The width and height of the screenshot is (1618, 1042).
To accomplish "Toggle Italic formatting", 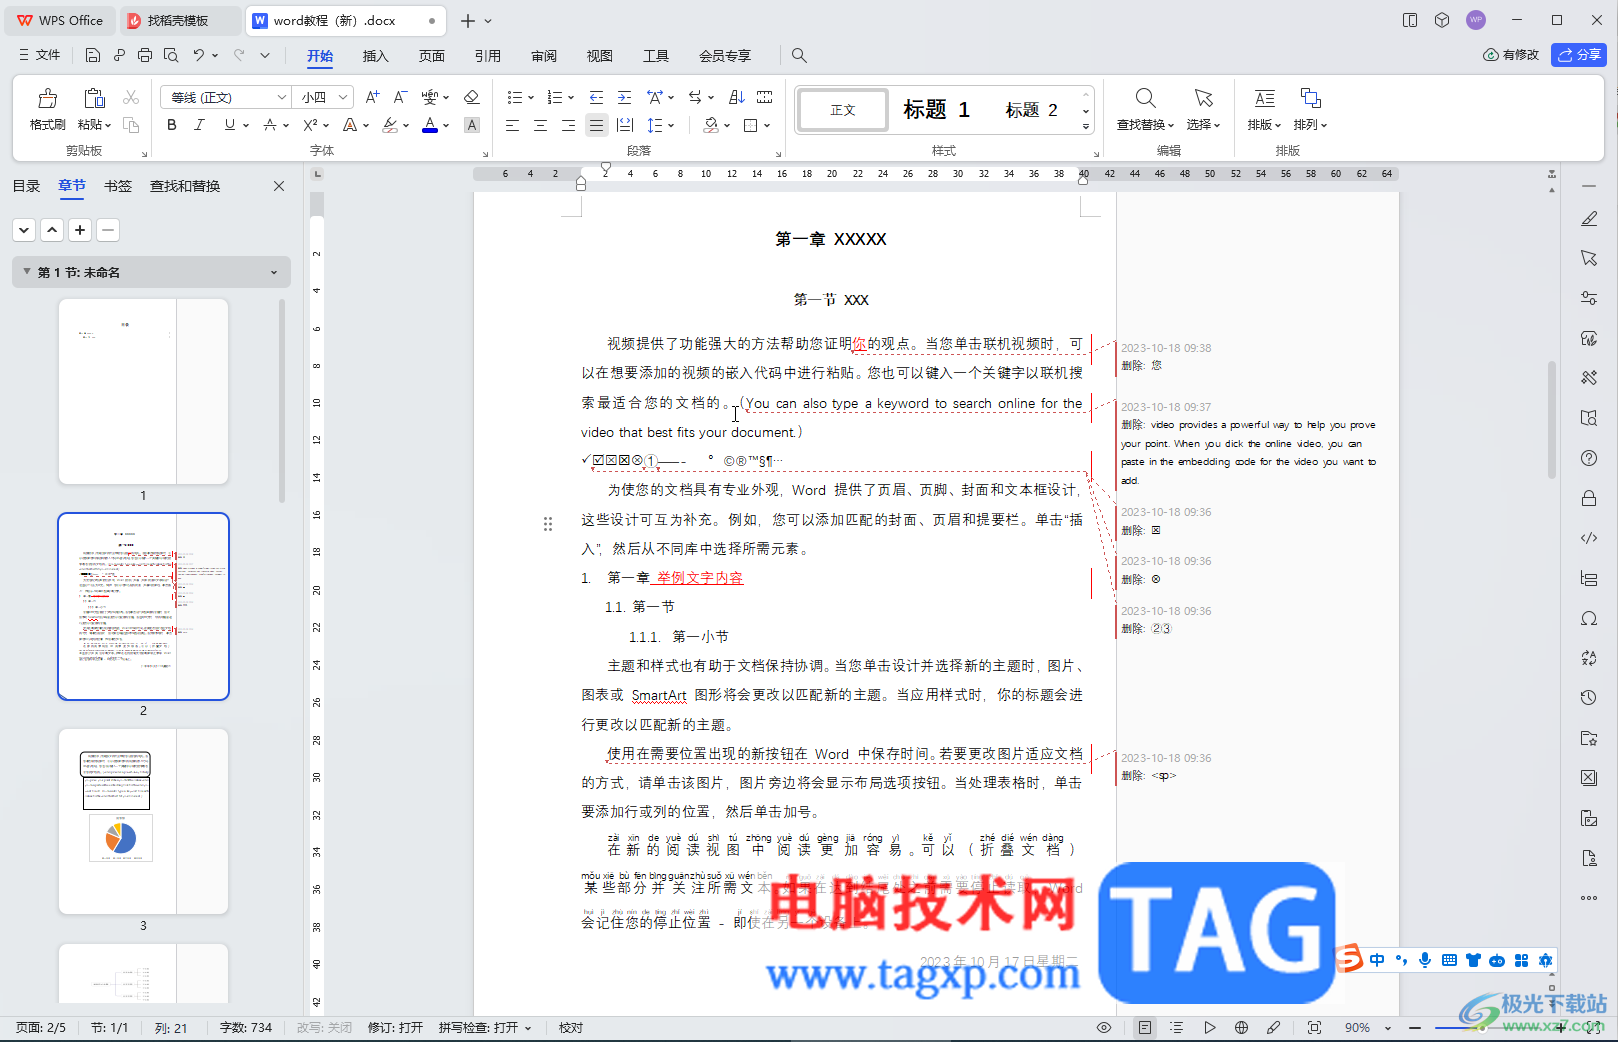I will [200, 125].
